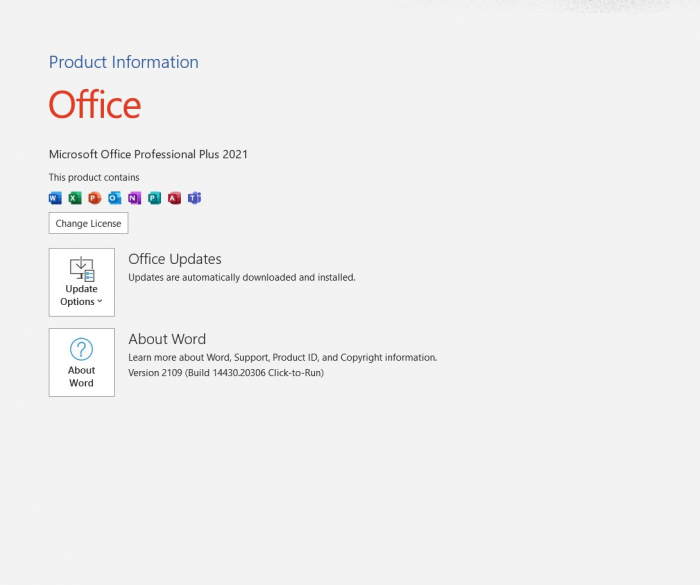Image resolution: width=700 pixels, height=585 pixels.
Task: Click the red Office logo text
Action: click(95, 104)
